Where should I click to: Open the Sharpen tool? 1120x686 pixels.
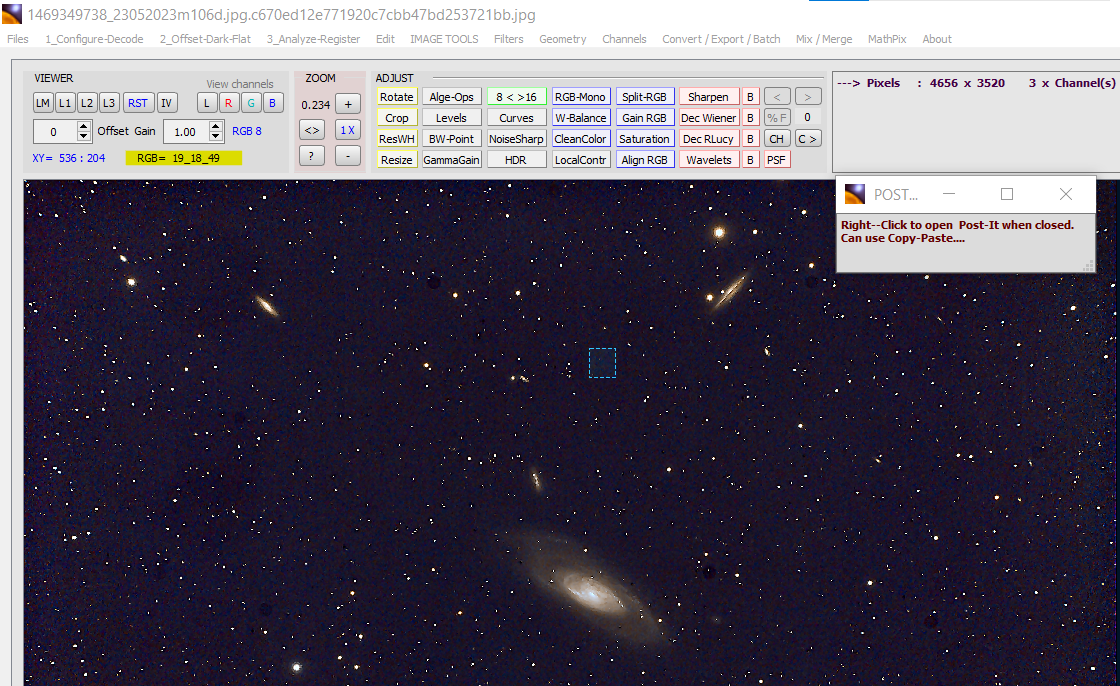(x=709, y=97)
